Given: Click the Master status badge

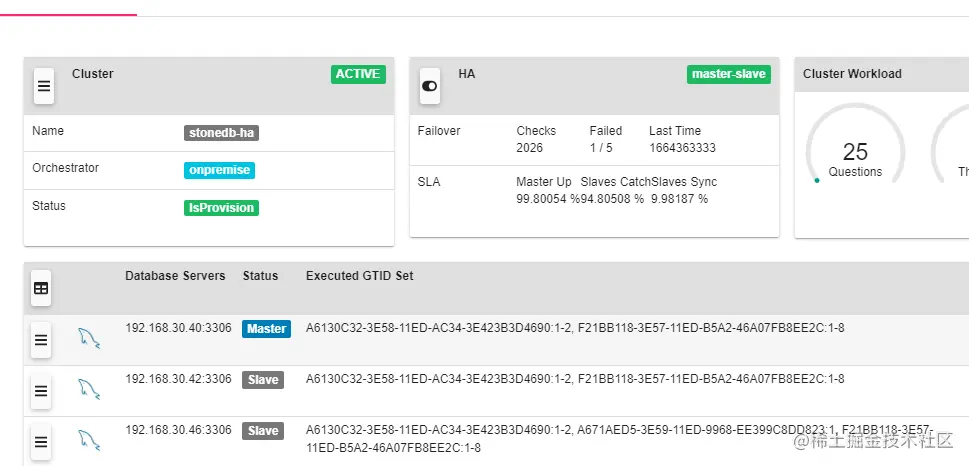Looking at the screenshot, I should tap(266, 329).
